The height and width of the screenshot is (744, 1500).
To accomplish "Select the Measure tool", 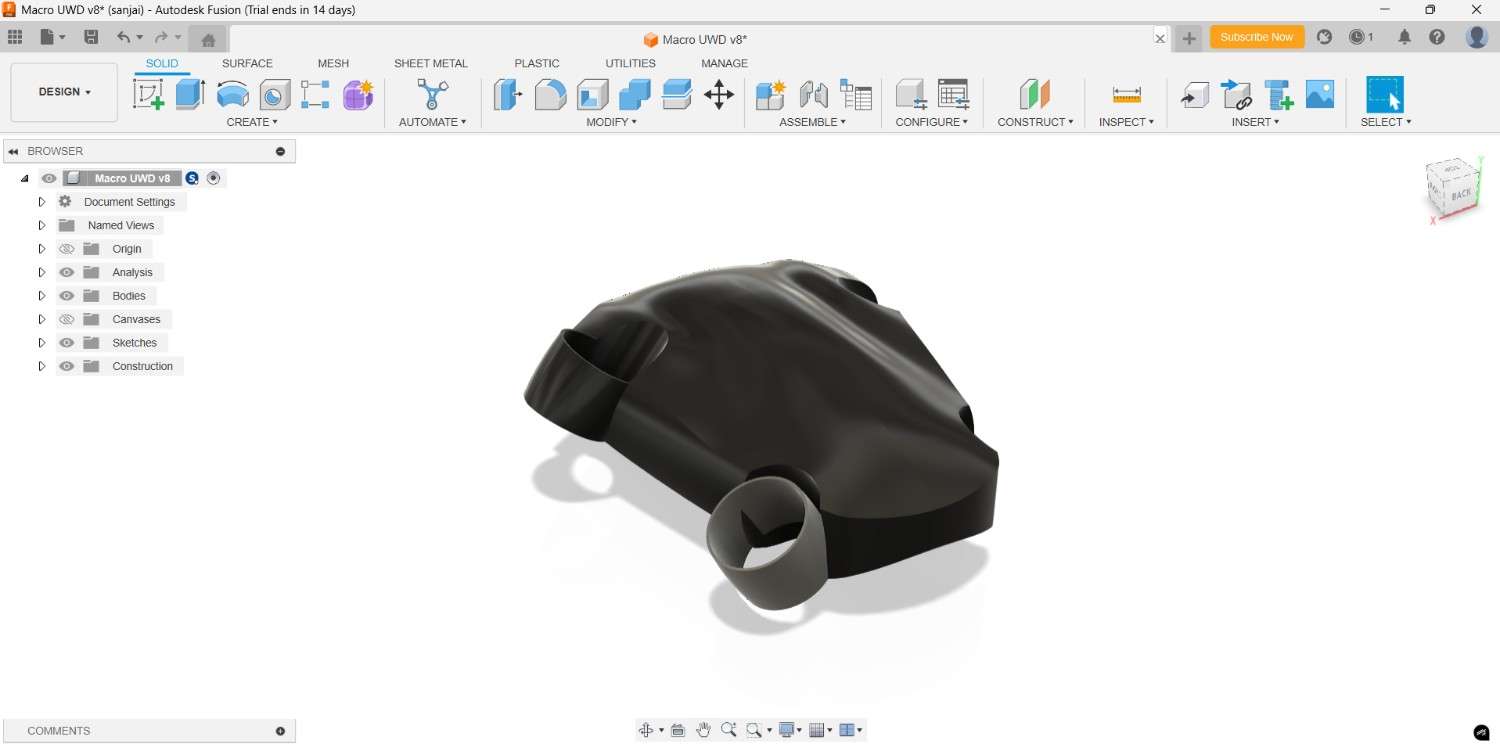I will [x=1127, y=95].
